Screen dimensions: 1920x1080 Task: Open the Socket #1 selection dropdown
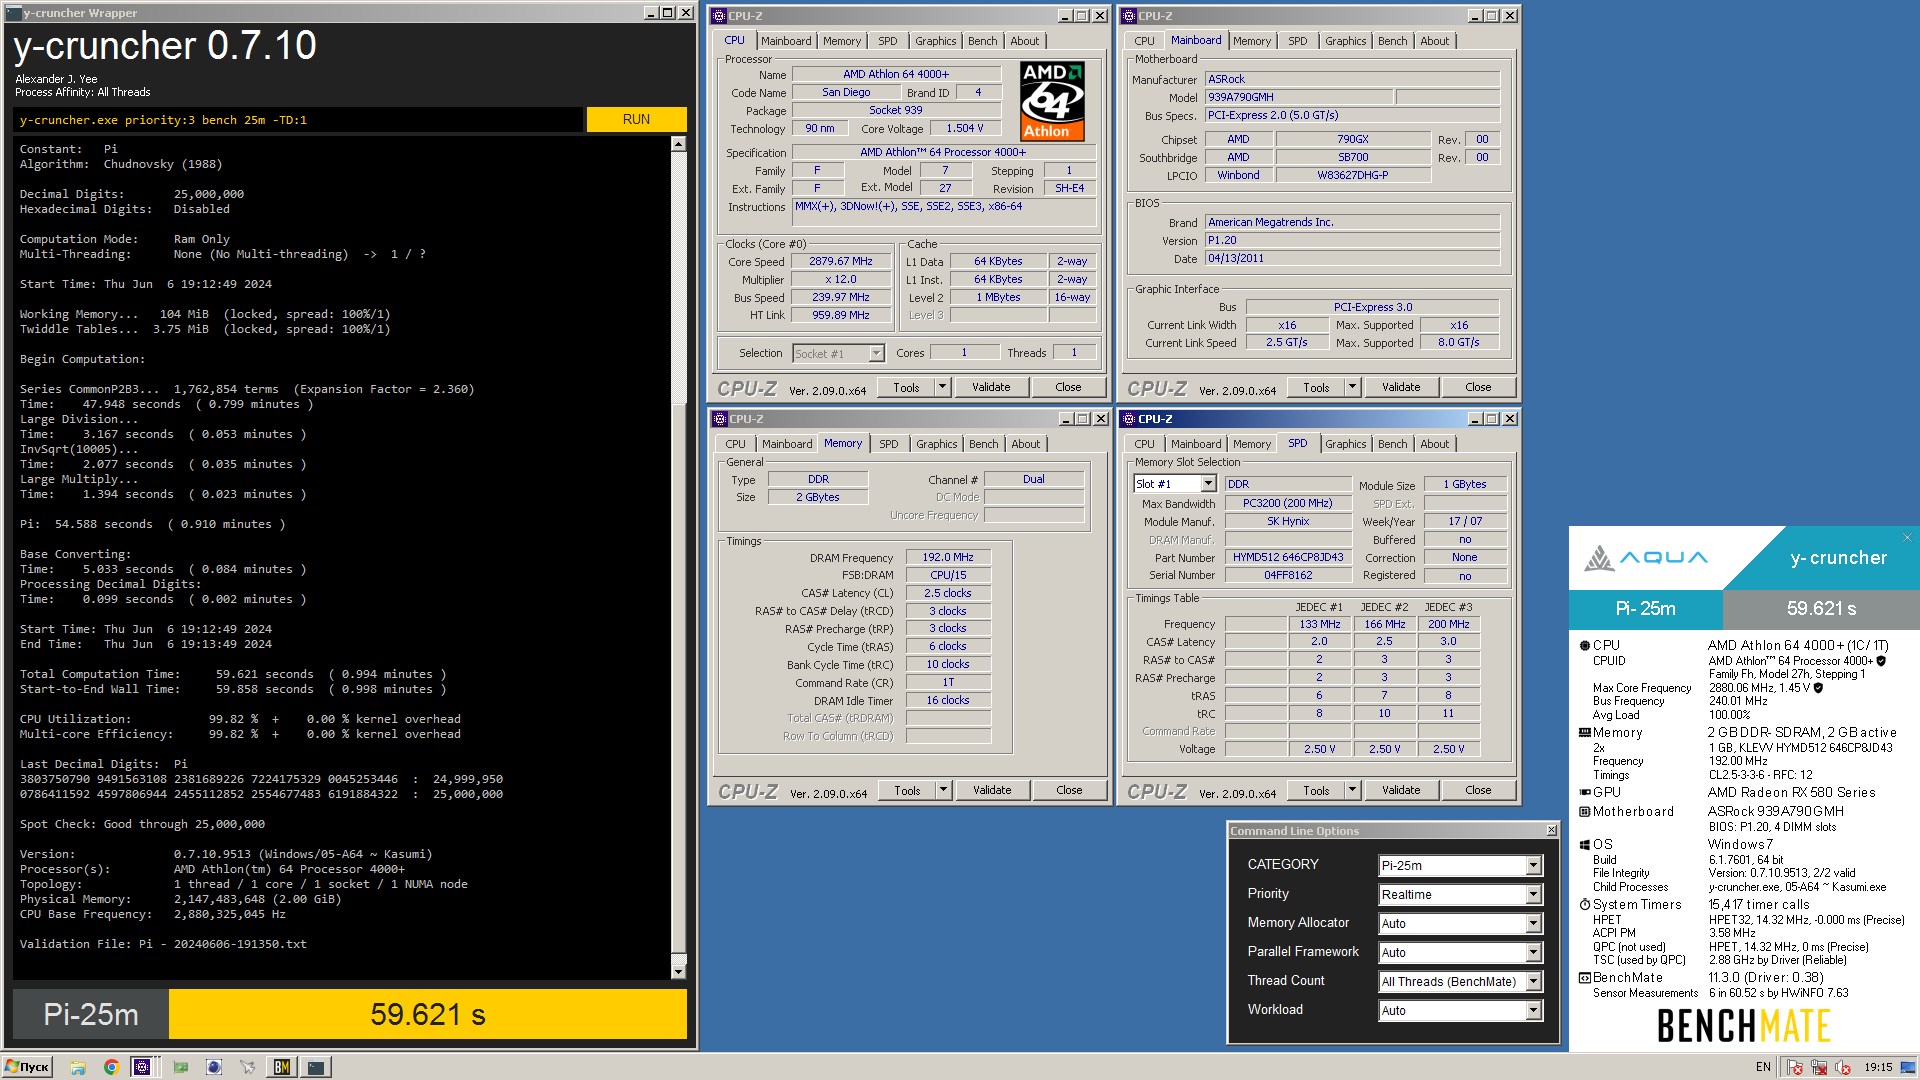(x=876, y=353)
